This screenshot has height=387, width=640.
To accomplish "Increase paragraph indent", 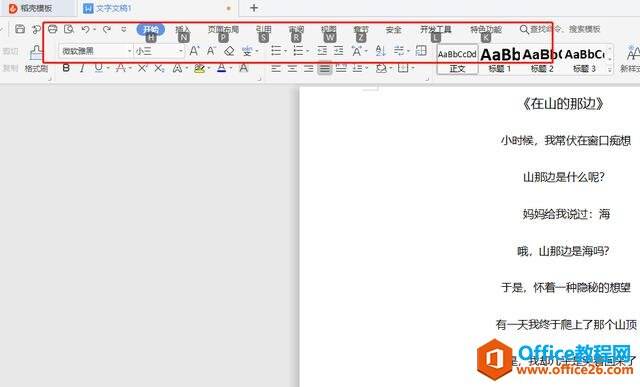I will [338, 51].
